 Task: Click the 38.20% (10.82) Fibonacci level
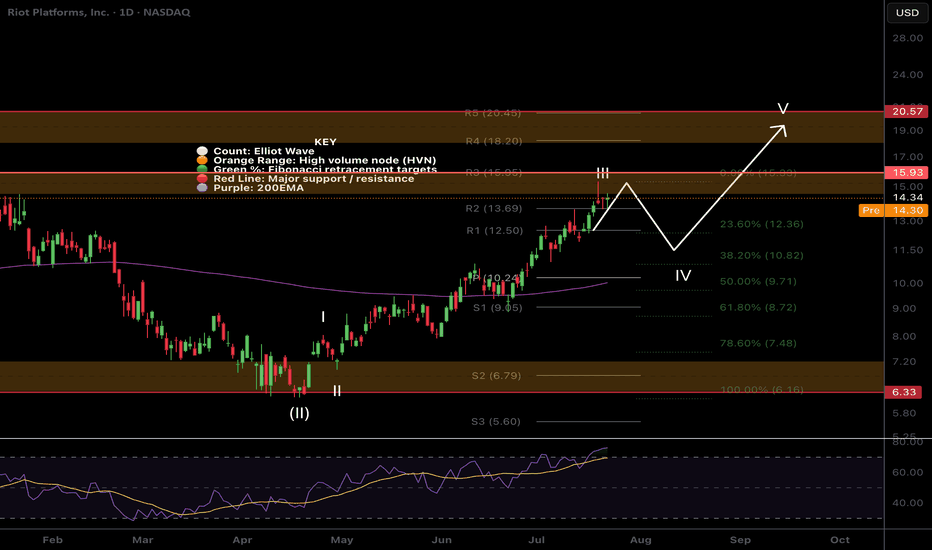pos(761,255)
